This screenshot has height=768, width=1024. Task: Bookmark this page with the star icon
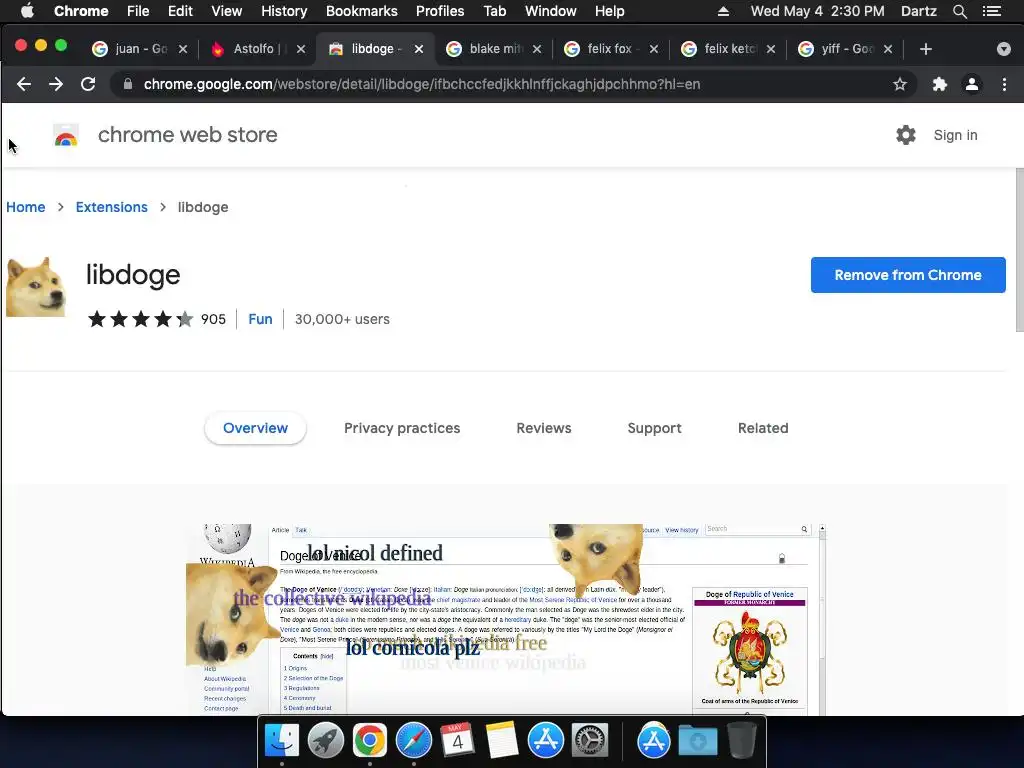point(900,84)
